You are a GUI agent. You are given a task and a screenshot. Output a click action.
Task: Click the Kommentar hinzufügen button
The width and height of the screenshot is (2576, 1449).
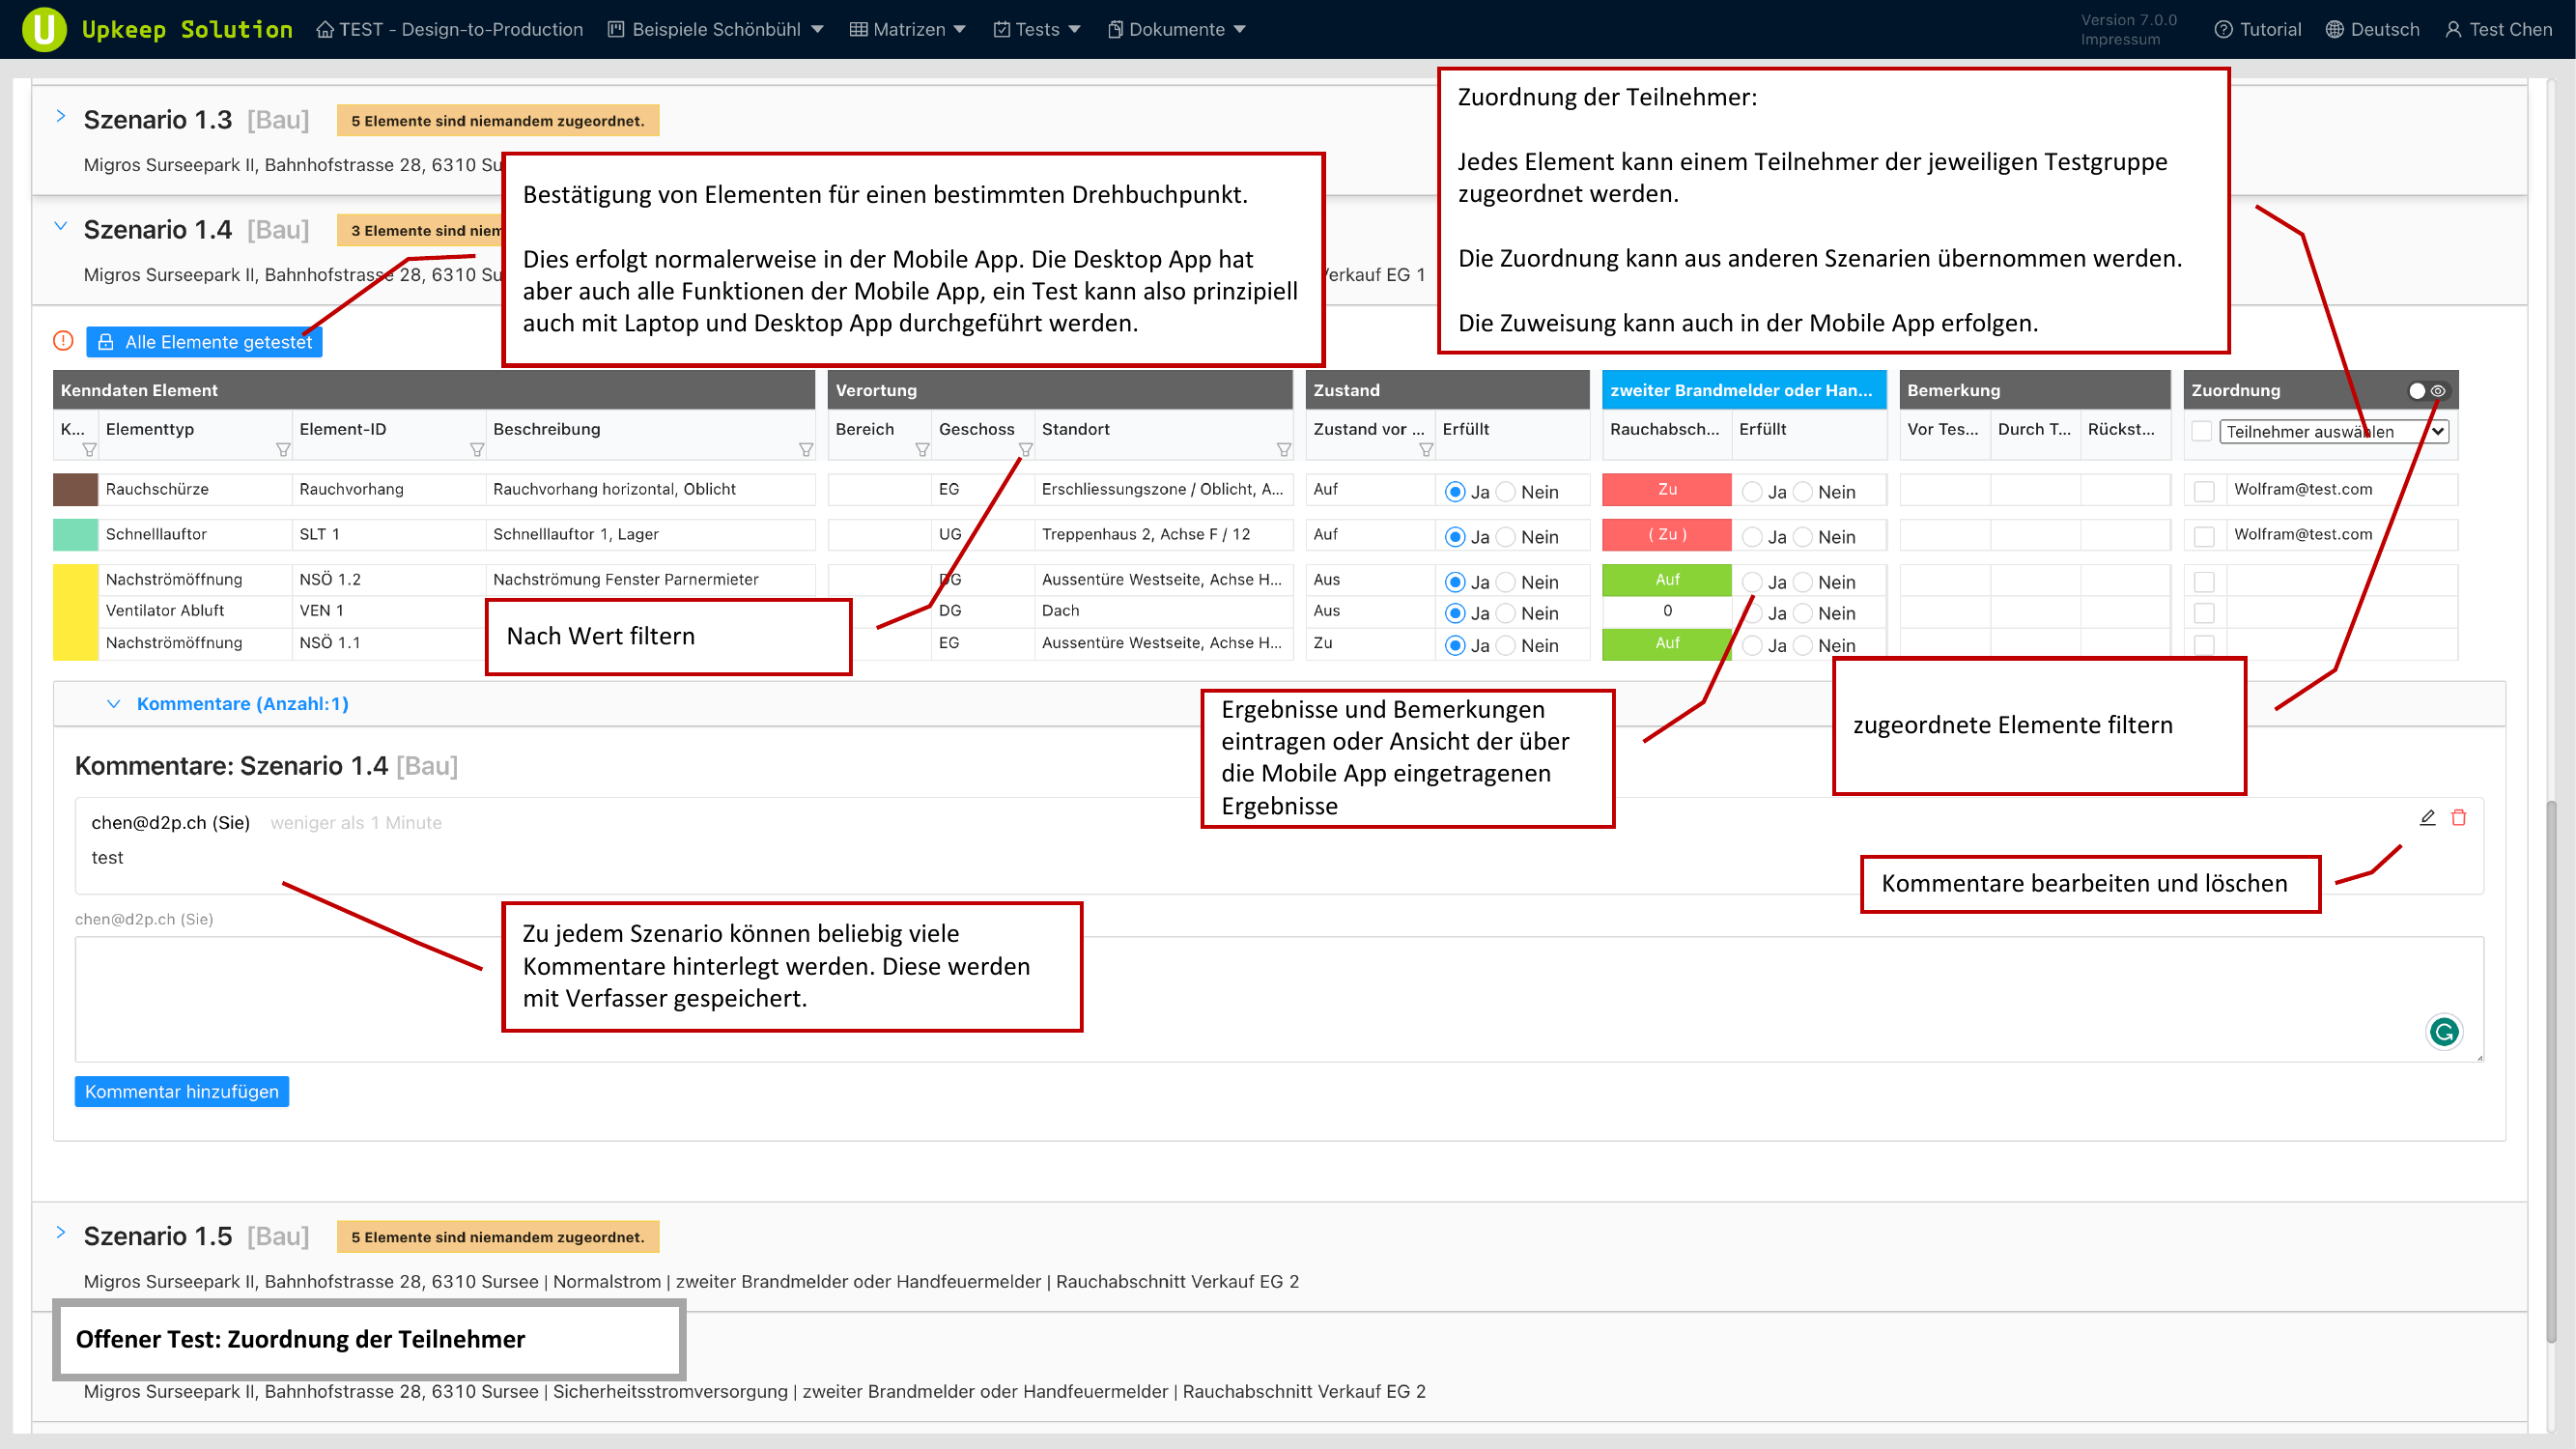point(181,1091)
